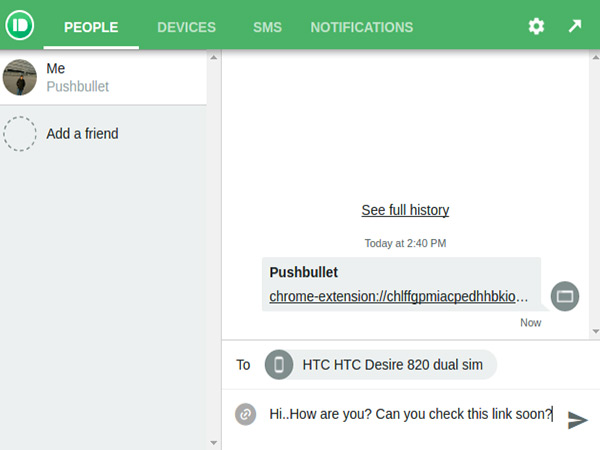Viewport: 600px width, 450px height.
Task: Click the Now timestamp under the push
Action: tap(531, 323)
